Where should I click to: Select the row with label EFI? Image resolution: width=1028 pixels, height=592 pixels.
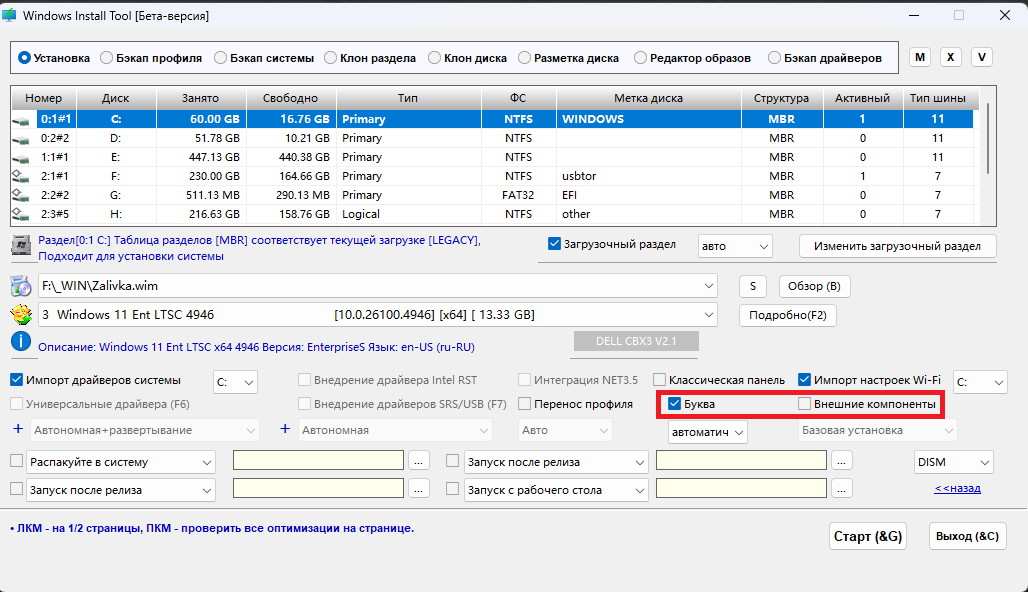tap(492, 195)
